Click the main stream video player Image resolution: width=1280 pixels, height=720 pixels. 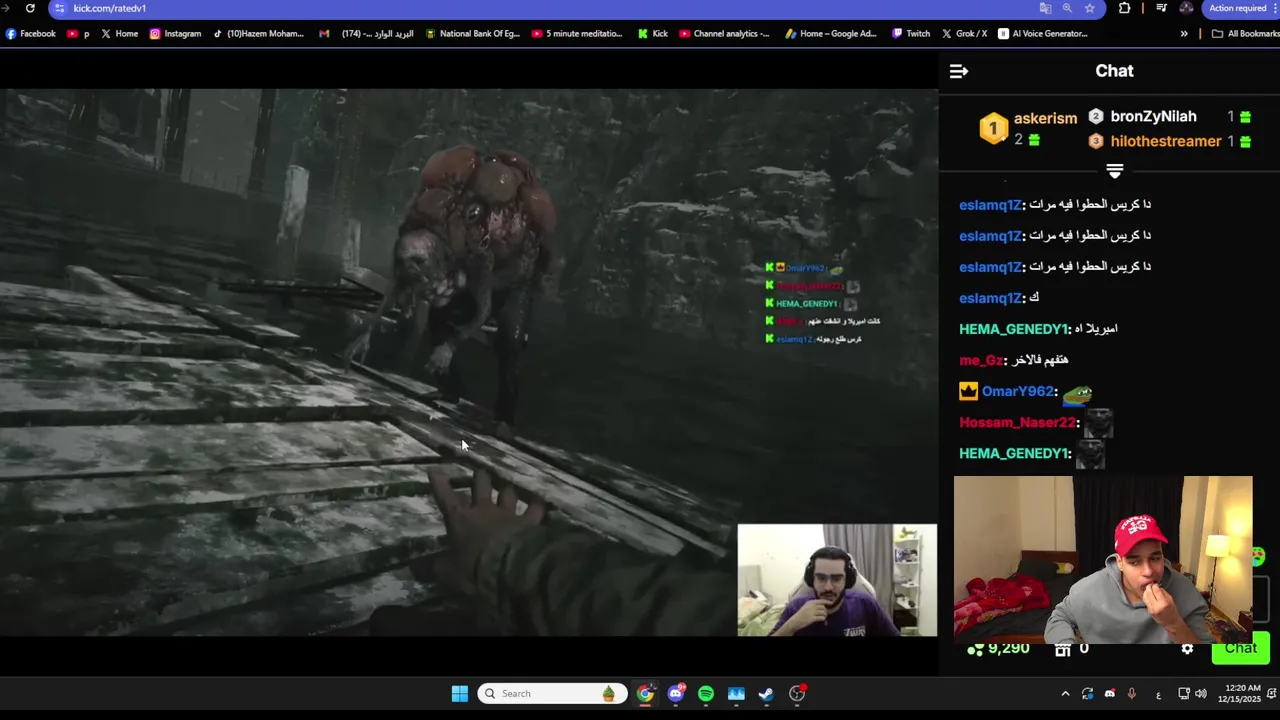[469, 362]
